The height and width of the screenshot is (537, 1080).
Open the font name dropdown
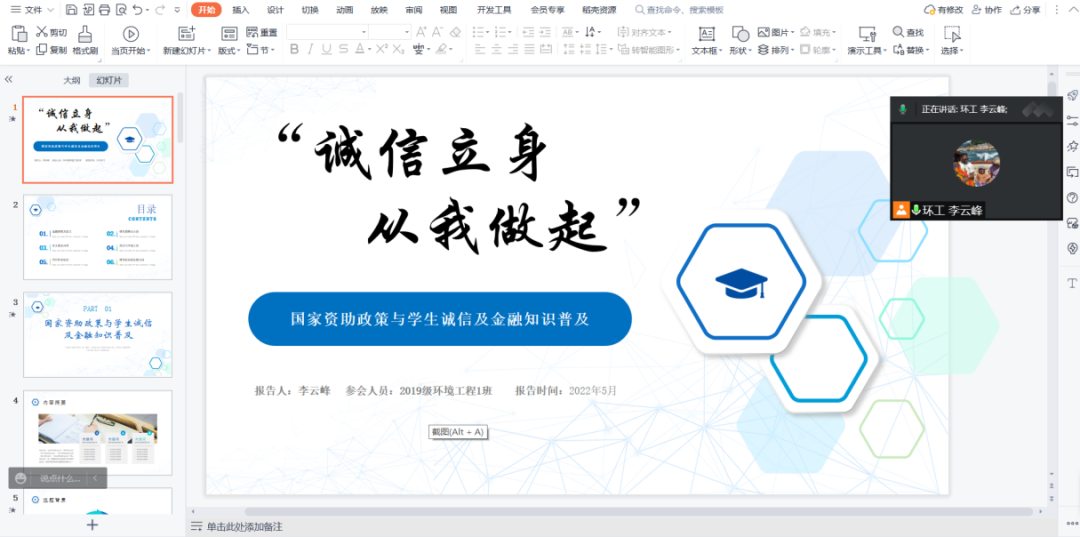point(364,32)
